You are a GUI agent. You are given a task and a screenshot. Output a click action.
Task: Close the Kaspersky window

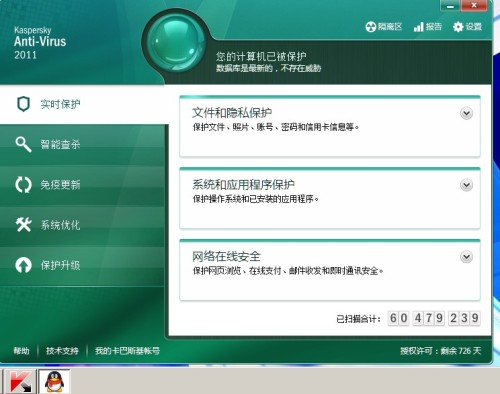474,6
